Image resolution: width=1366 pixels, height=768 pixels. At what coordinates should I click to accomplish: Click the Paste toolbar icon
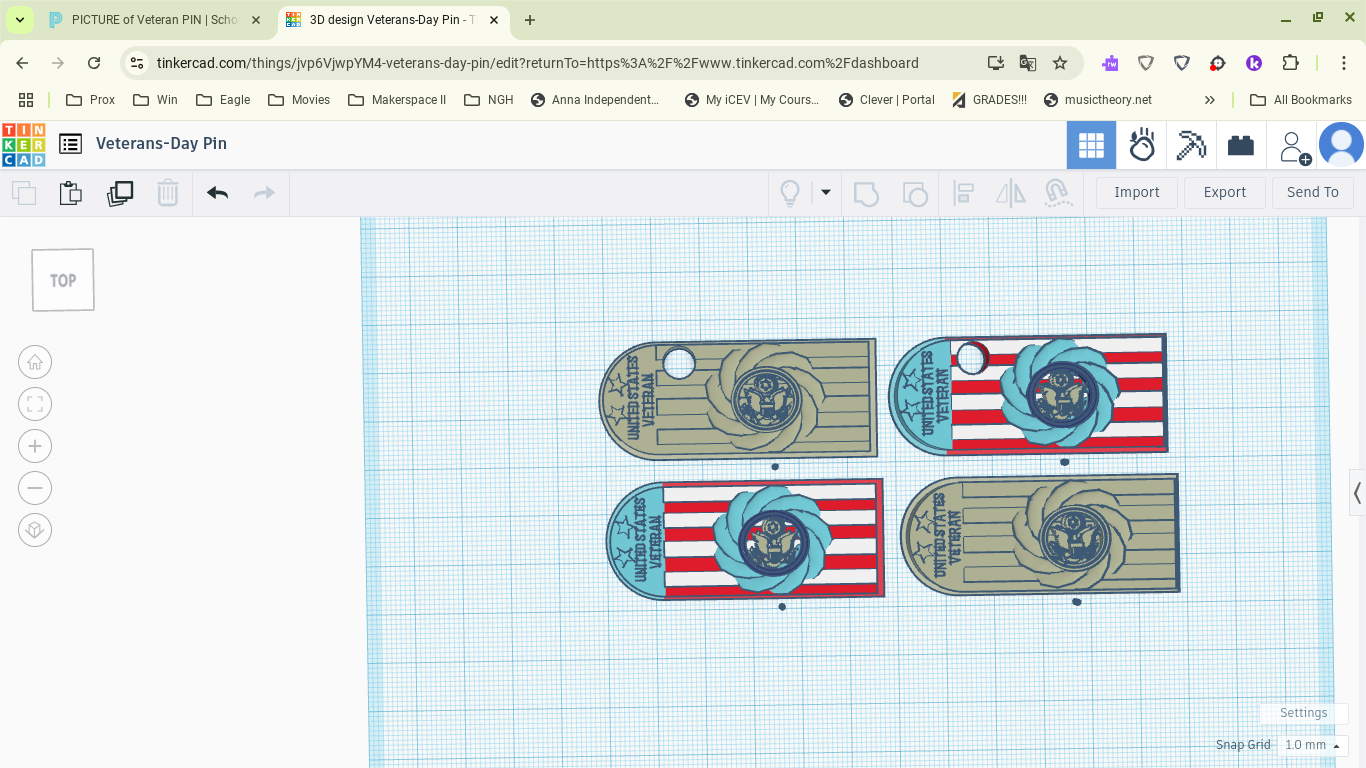pos(70,193)
